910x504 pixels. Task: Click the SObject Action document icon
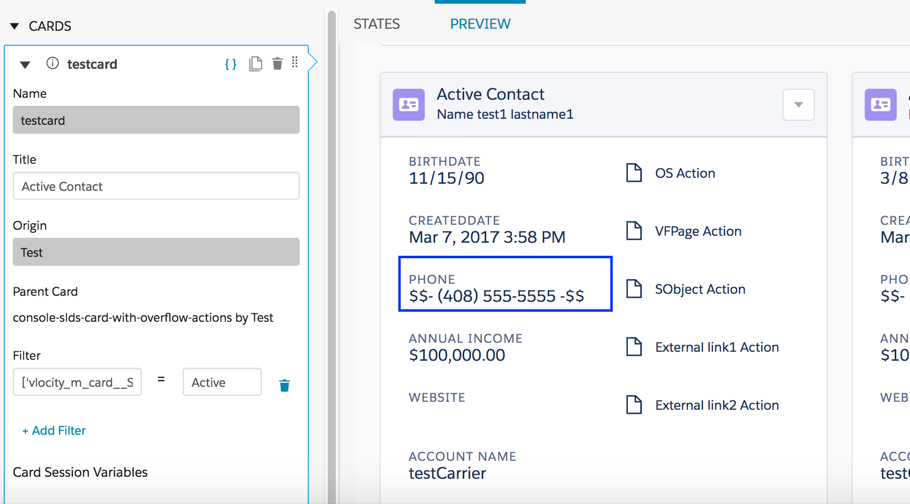634,289
